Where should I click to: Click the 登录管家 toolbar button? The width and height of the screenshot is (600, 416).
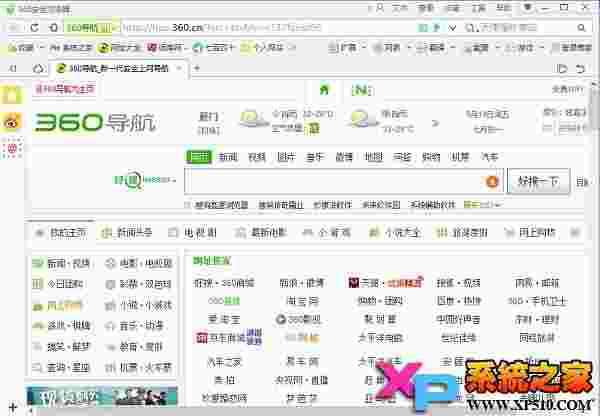pos(571,48)
